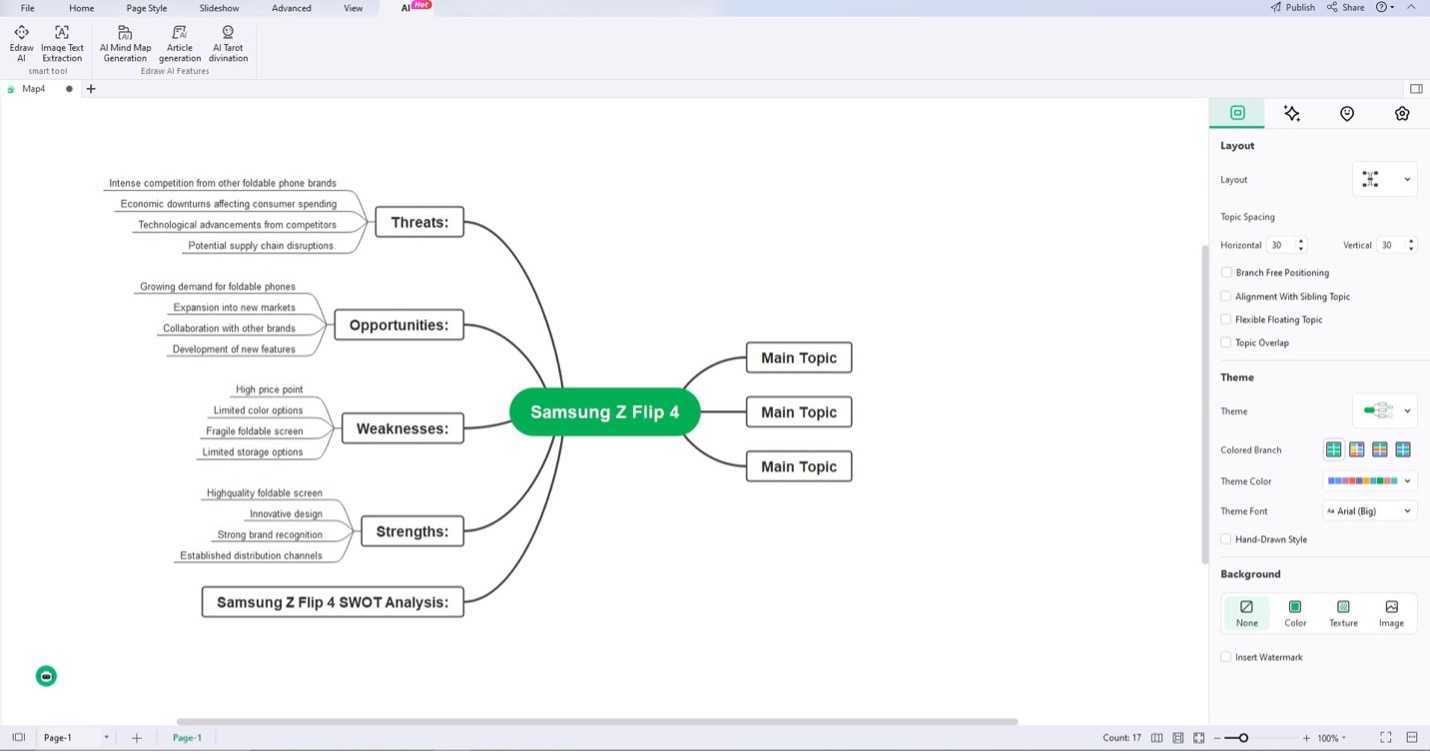
Task: Open the page list icon in status bar
Action: [18, 738]
